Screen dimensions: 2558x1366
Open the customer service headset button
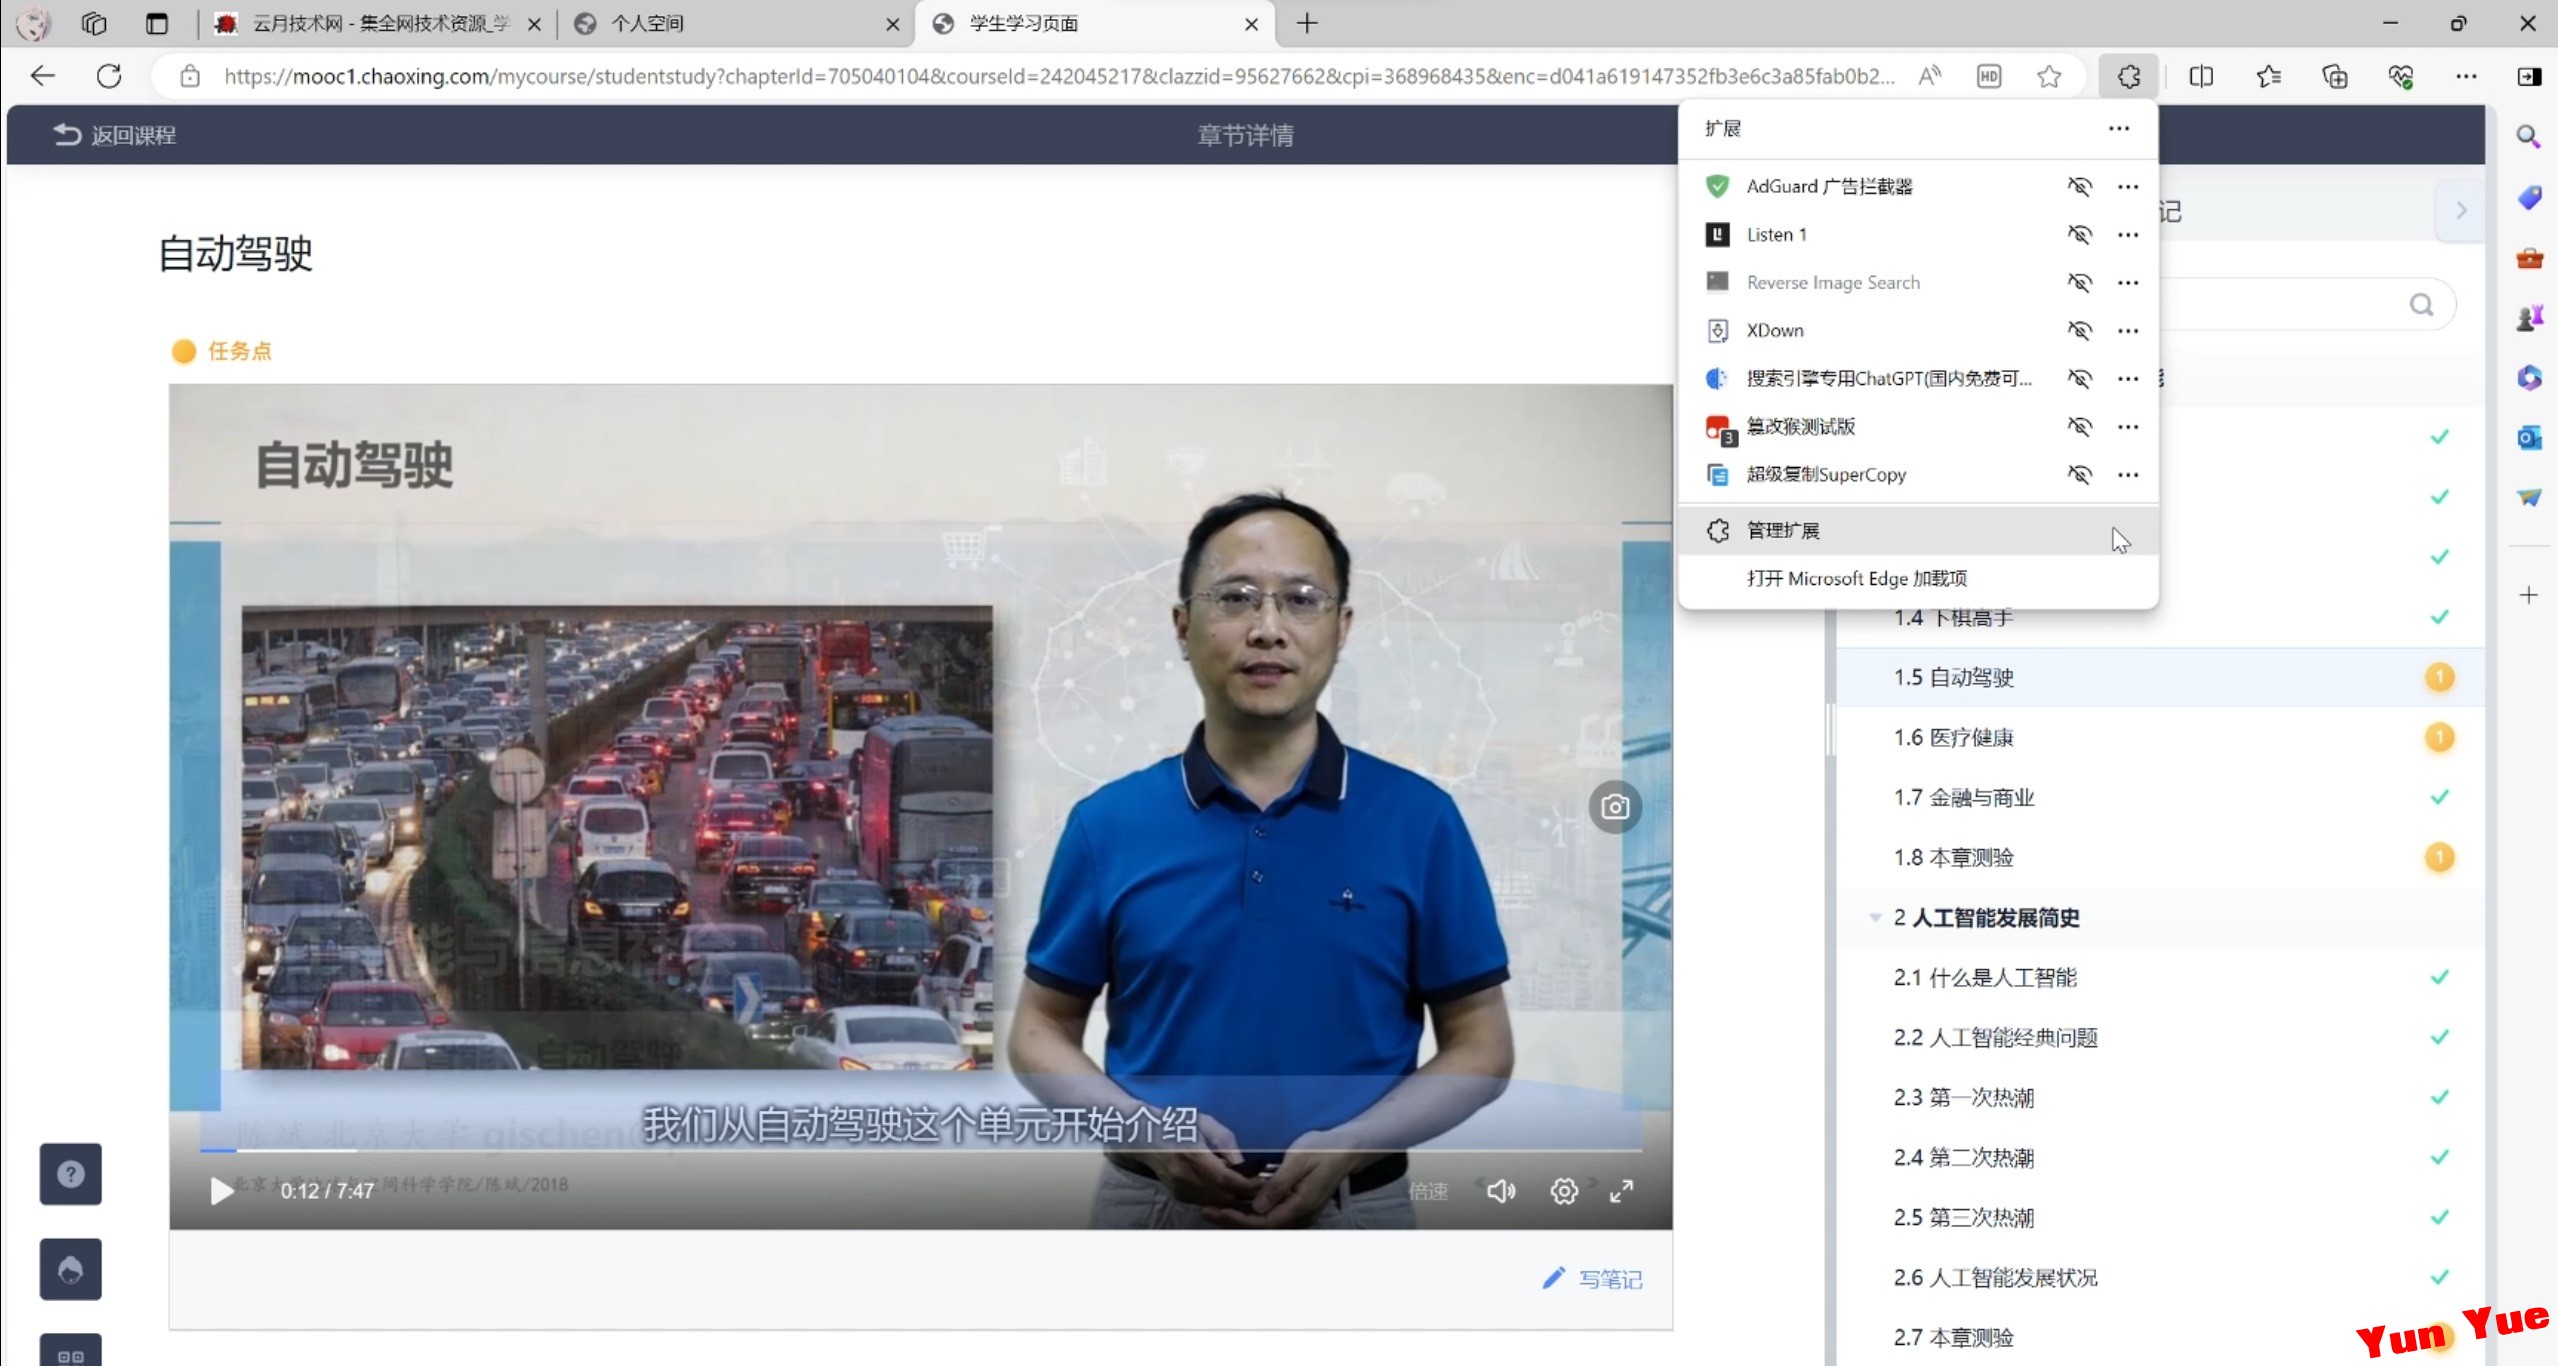click(x=70, y=1269)
